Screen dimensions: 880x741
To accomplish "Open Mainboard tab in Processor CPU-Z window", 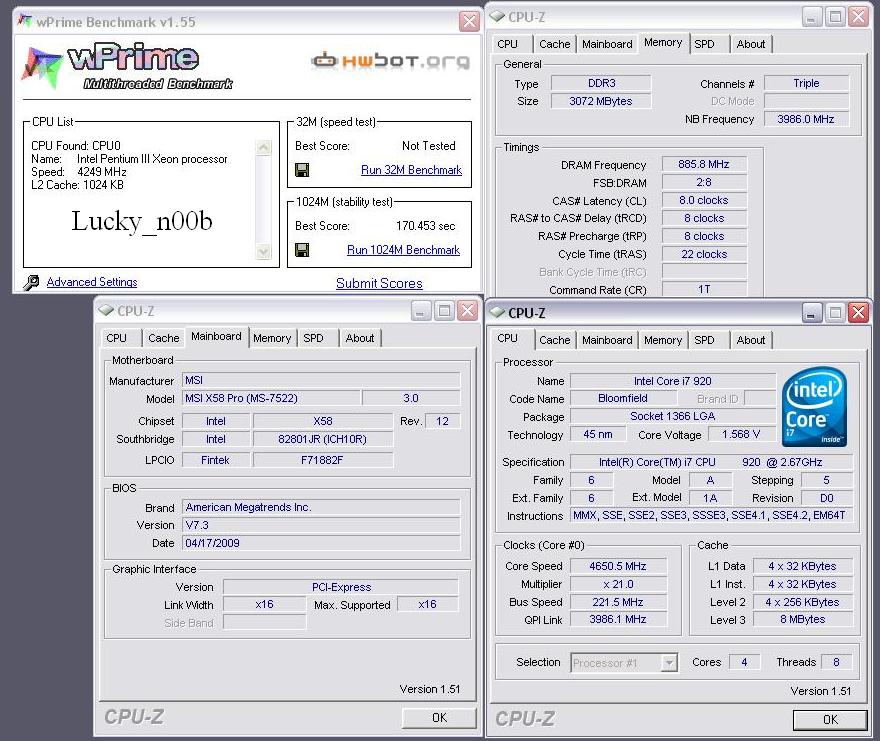I will coord(607,340).
